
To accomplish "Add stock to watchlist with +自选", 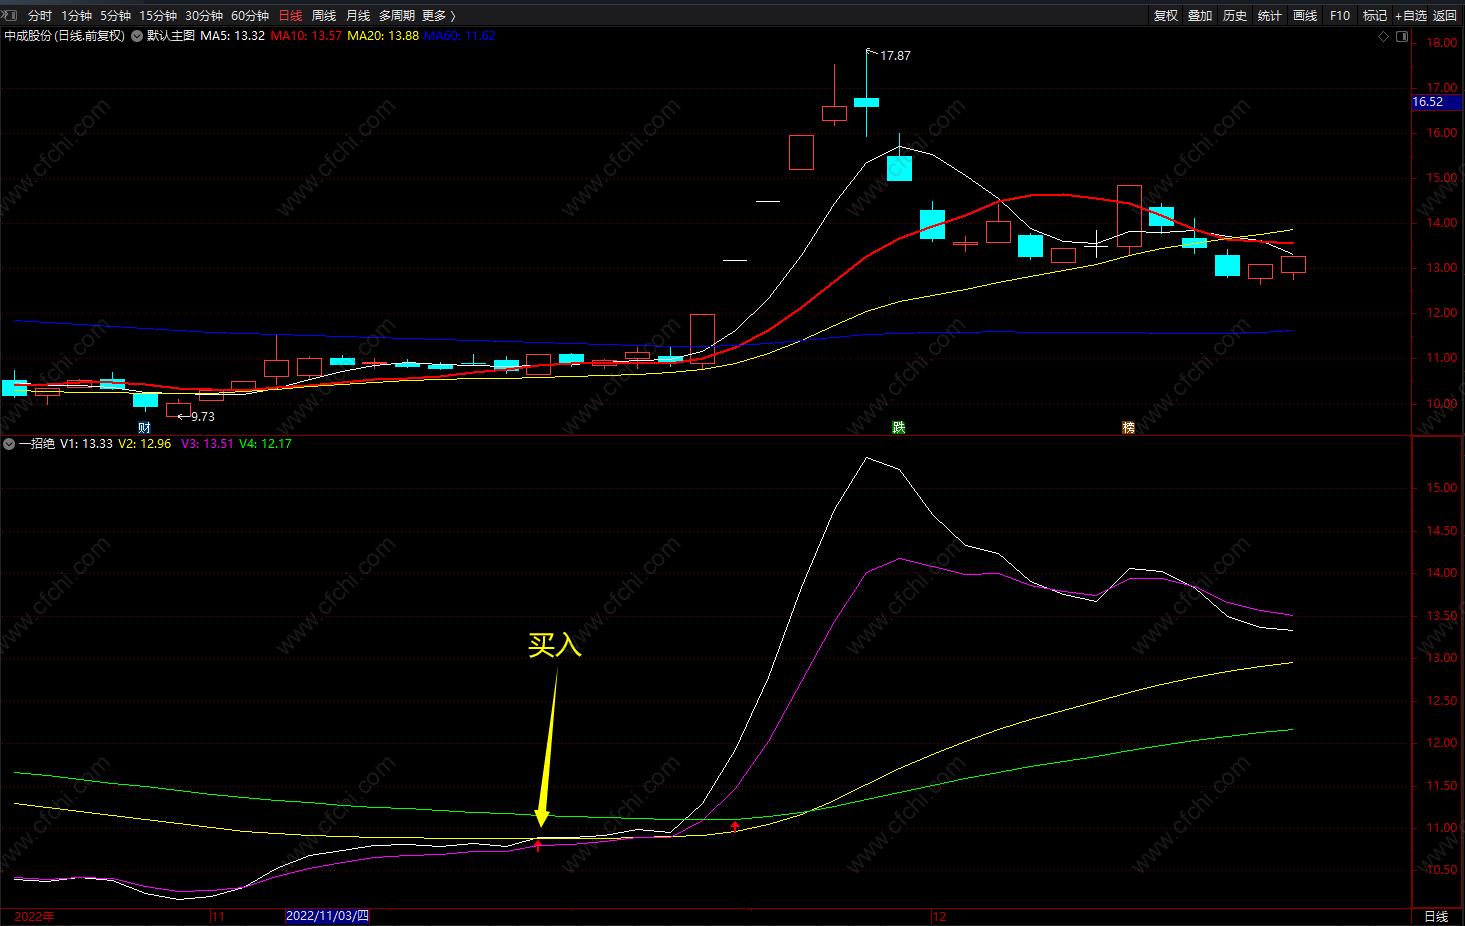I will (x=1410, y=16).
